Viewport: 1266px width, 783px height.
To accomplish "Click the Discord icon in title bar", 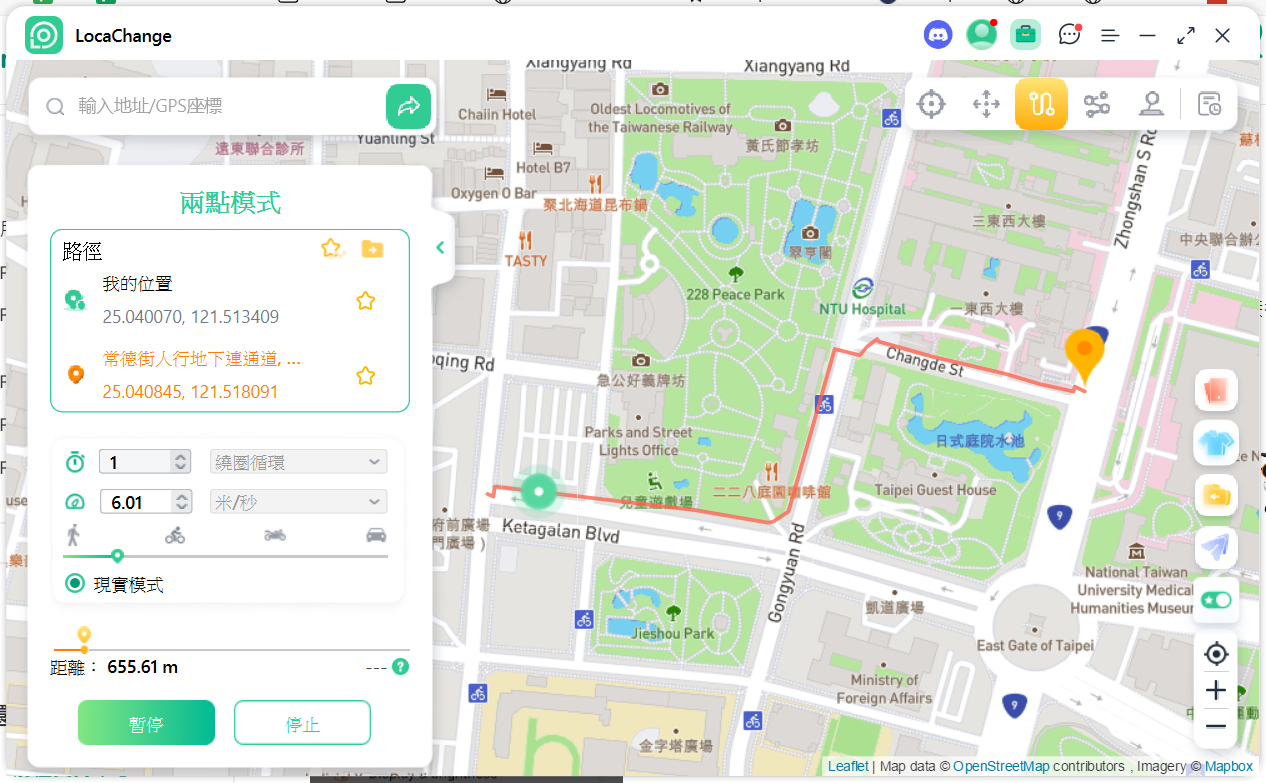I will click(938, 35).
